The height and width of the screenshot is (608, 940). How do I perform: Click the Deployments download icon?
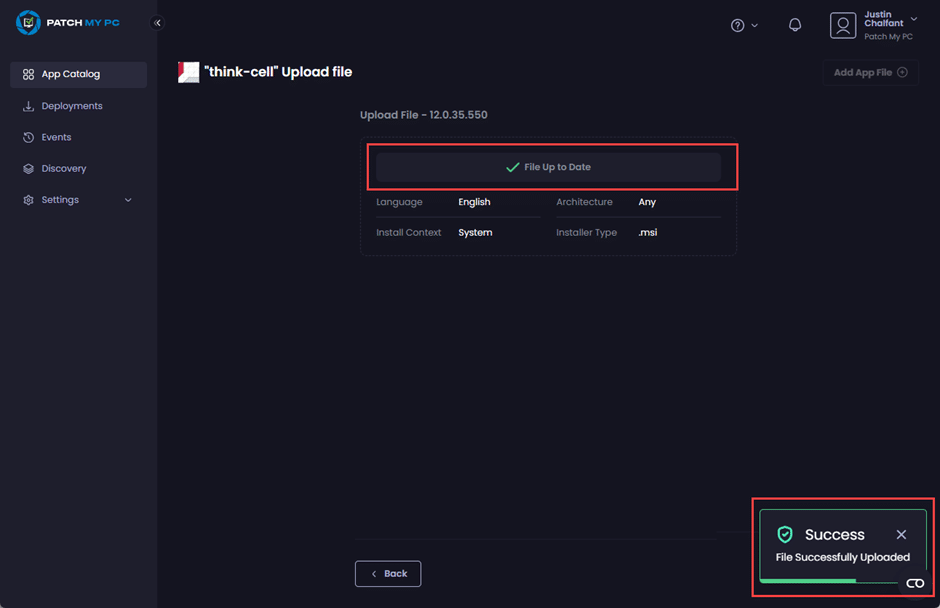pyautogui.click(x=28, y=106)
